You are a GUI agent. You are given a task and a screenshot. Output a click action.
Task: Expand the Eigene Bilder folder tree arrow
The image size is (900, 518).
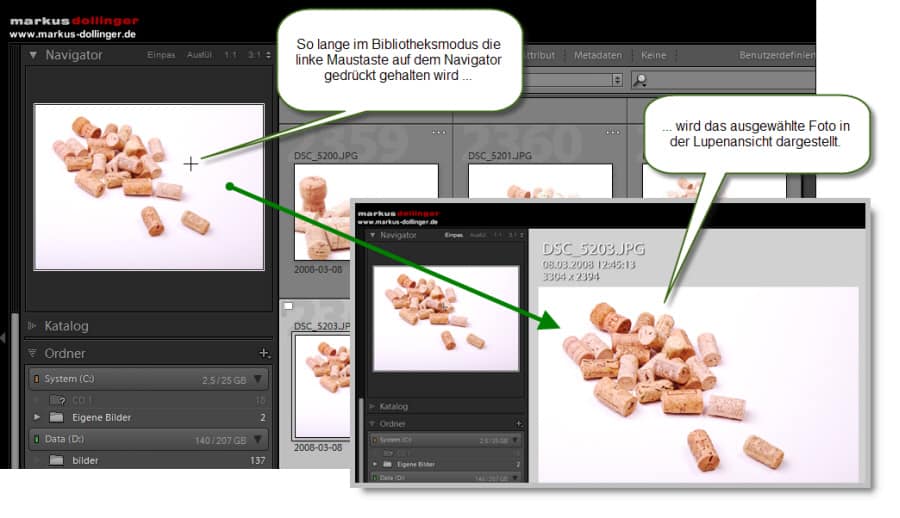pyautogui.click(x=38, y=417)
